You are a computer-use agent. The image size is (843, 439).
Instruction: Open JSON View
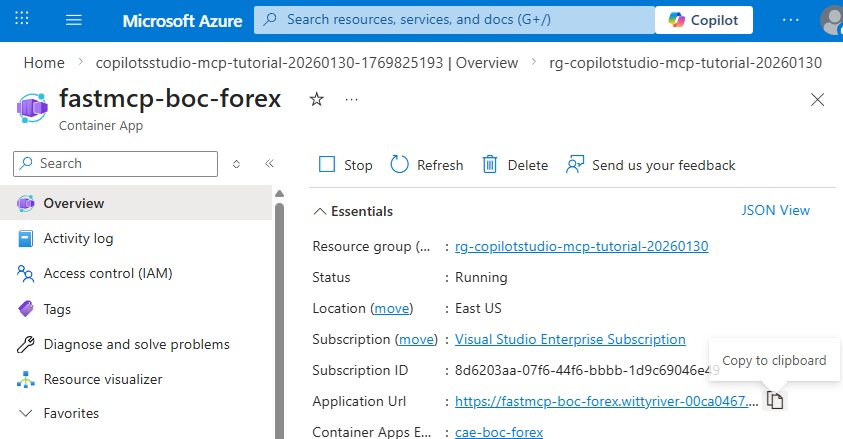(776, 210)
